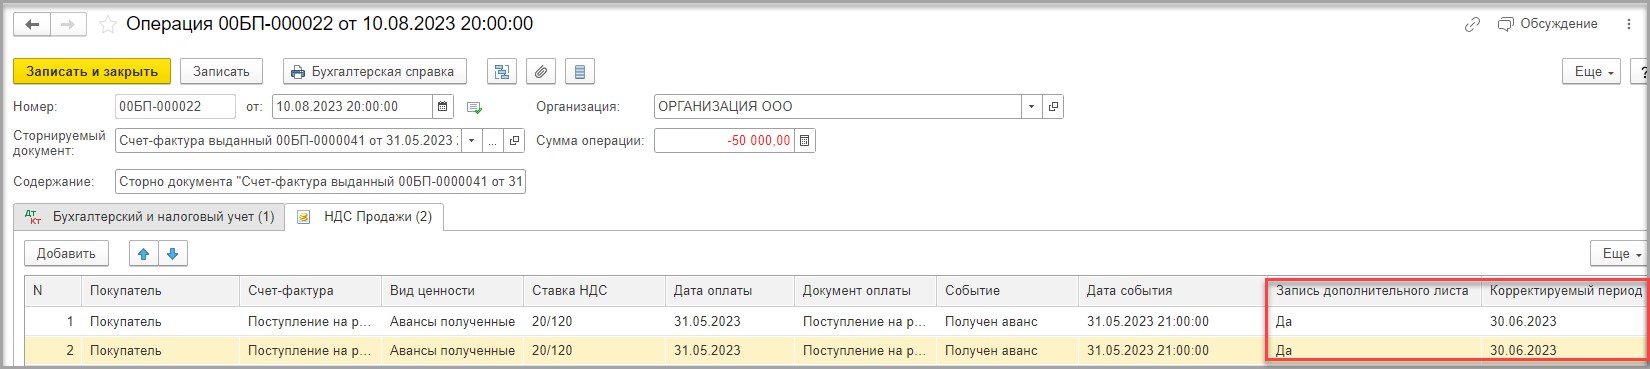Switch to Бухгалтерский и налоговый учет tab

150,217
